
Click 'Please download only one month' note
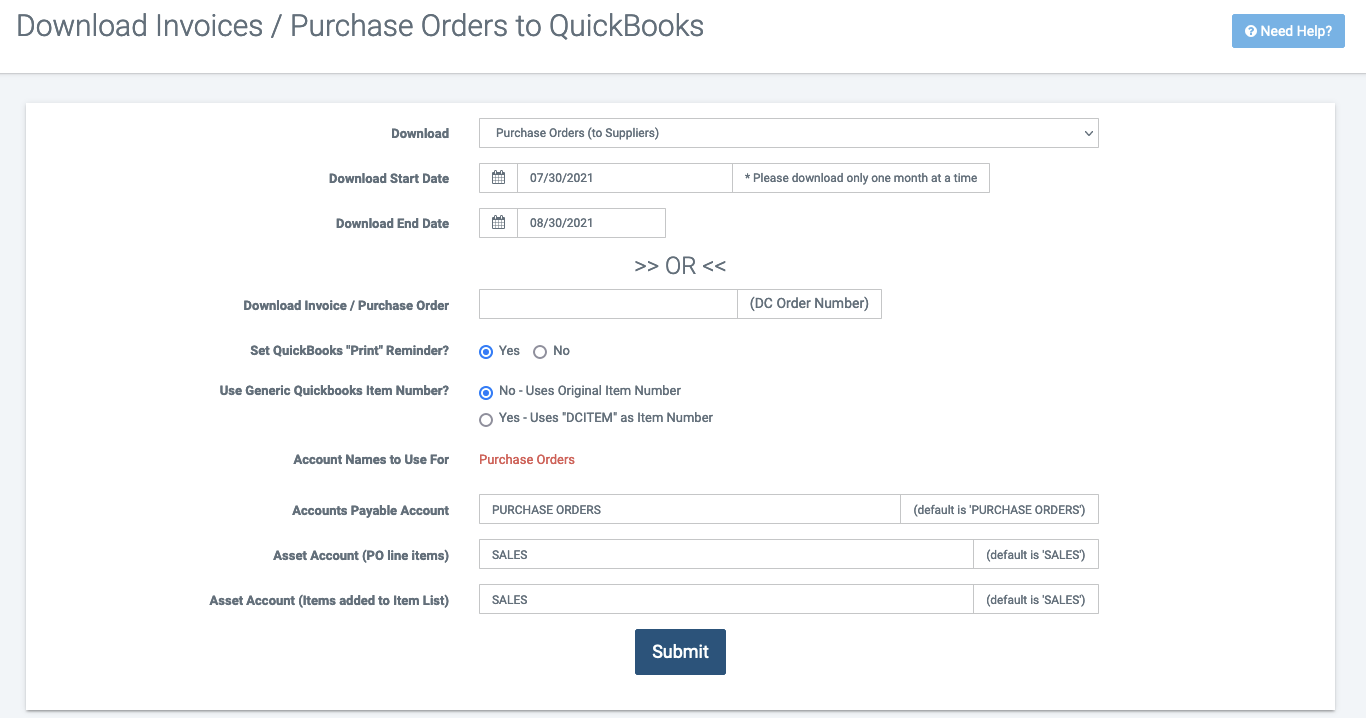point(861,178)
